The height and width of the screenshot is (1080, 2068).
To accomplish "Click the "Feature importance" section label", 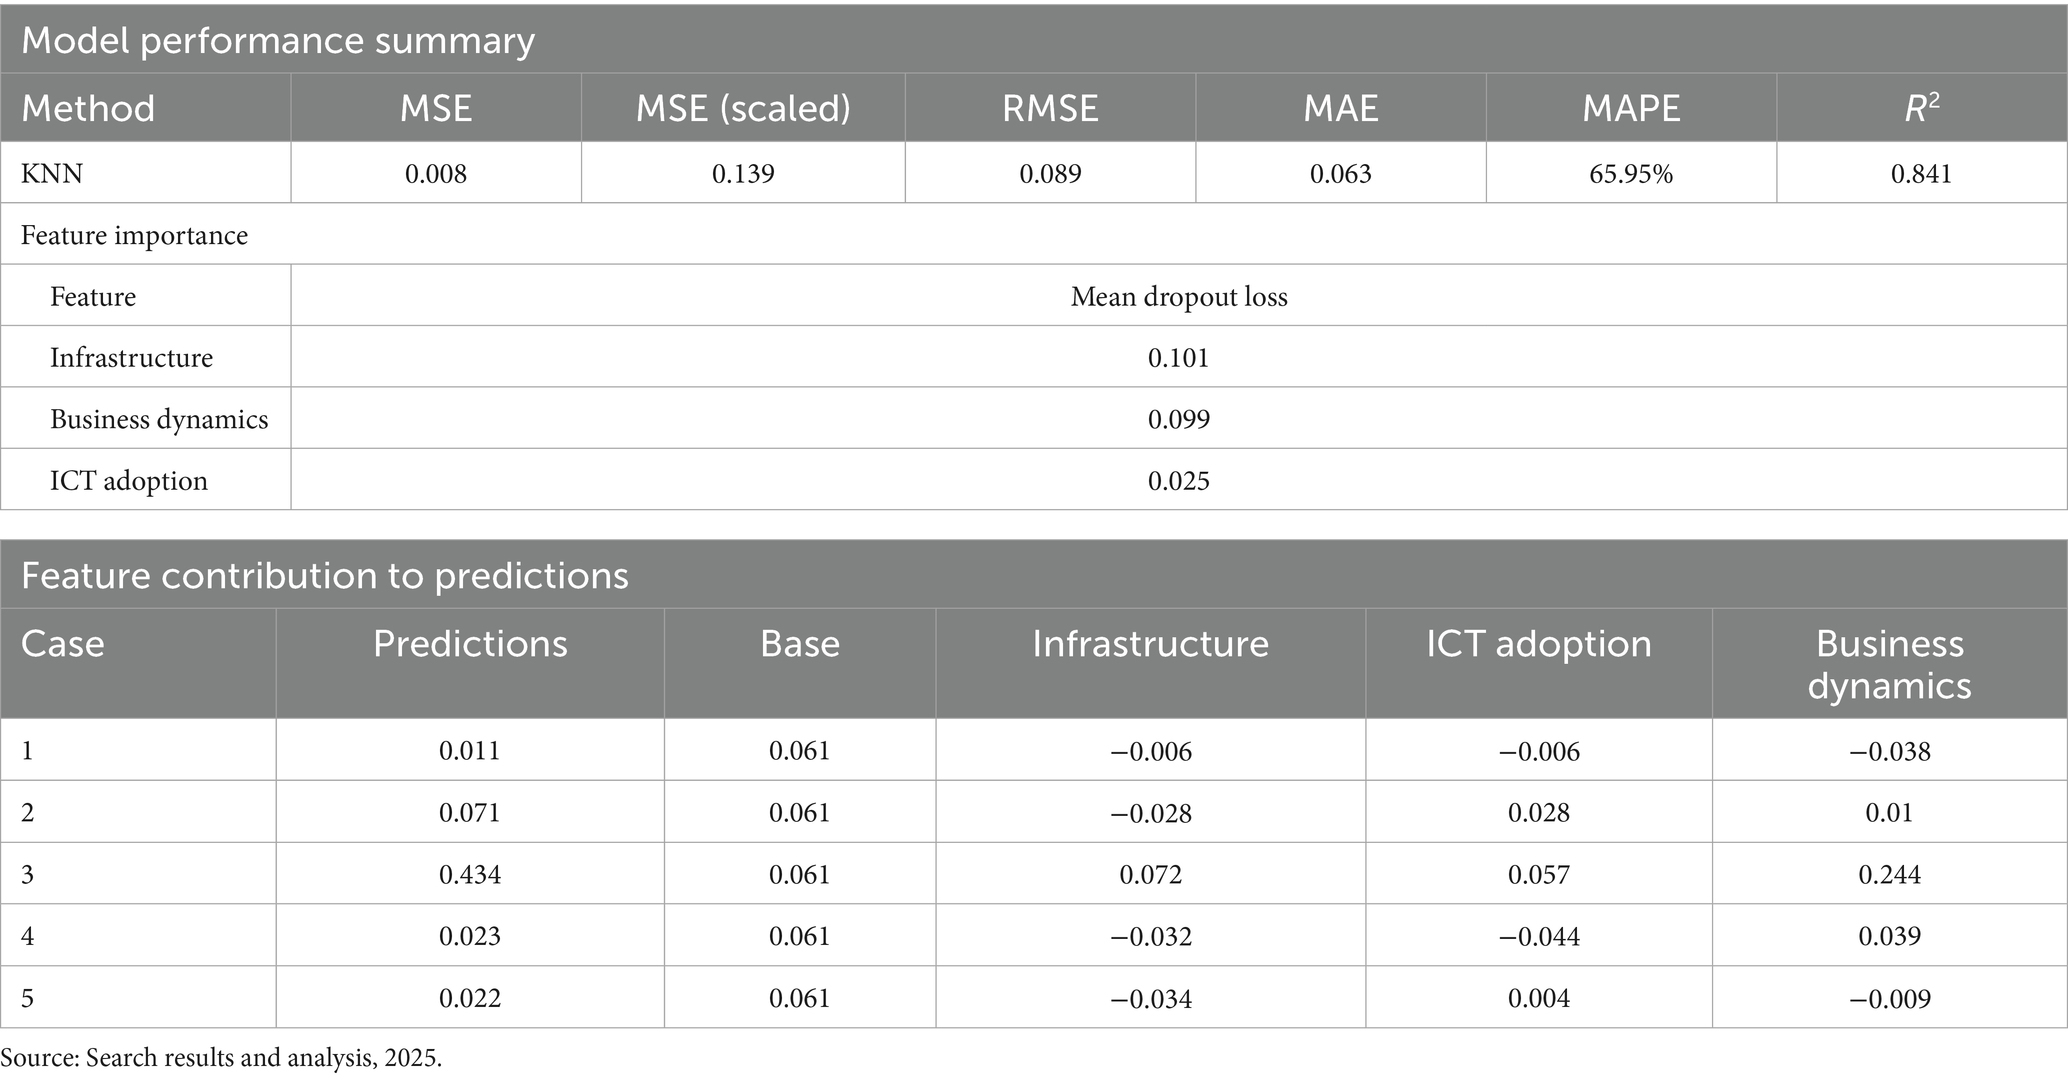I will pos(134,235).
